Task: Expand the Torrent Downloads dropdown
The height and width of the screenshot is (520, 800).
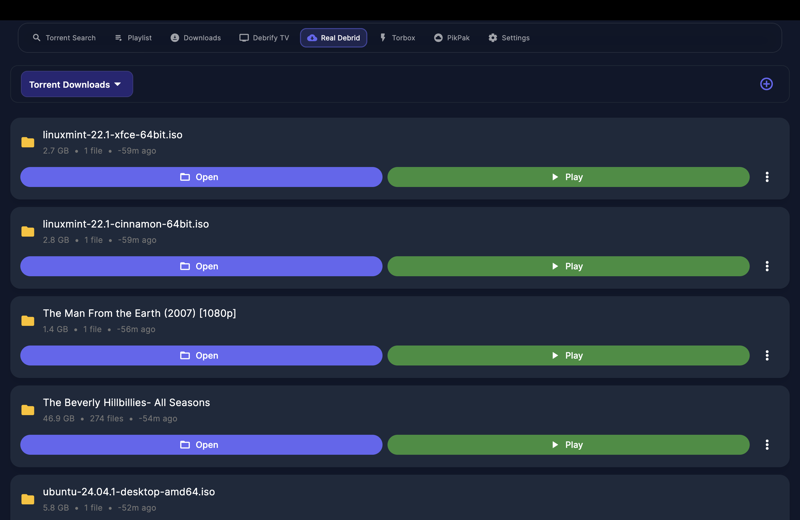Action: coord(77,85)
